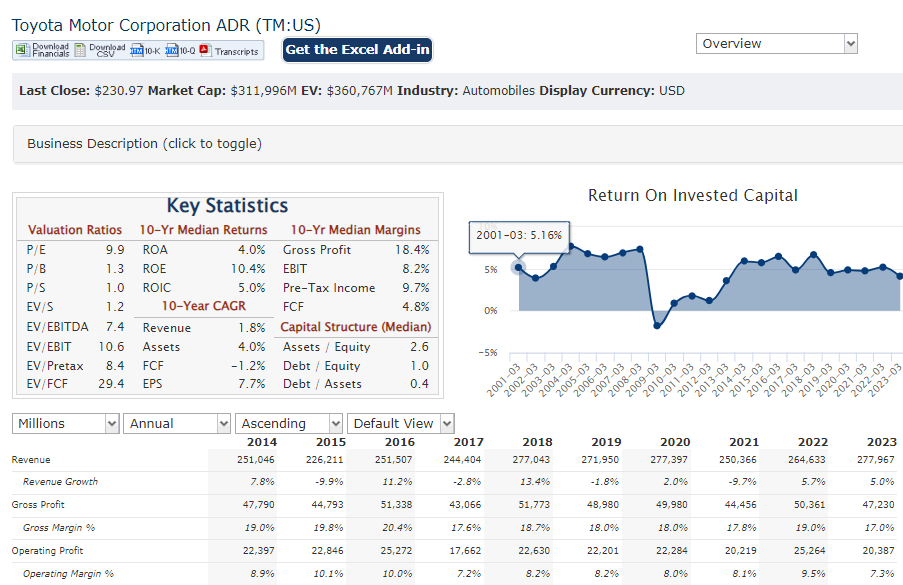This screenshot has height=585, width=903.
Task: Click the Gross Profit row label
Action: 38,505
